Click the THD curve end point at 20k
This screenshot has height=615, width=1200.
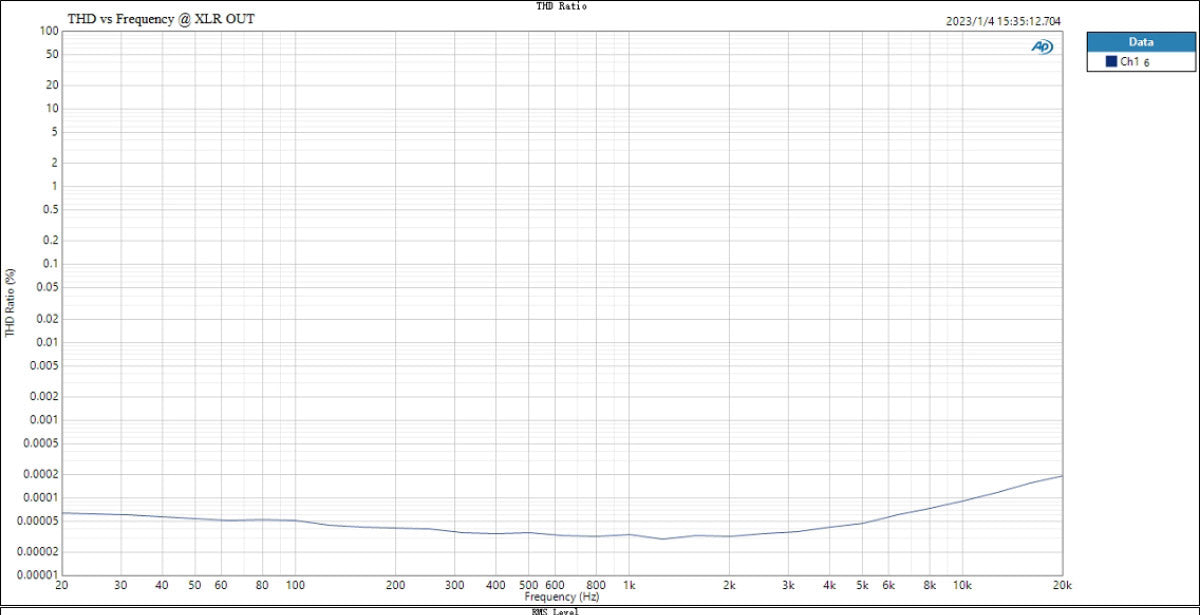click(1061, 476)
